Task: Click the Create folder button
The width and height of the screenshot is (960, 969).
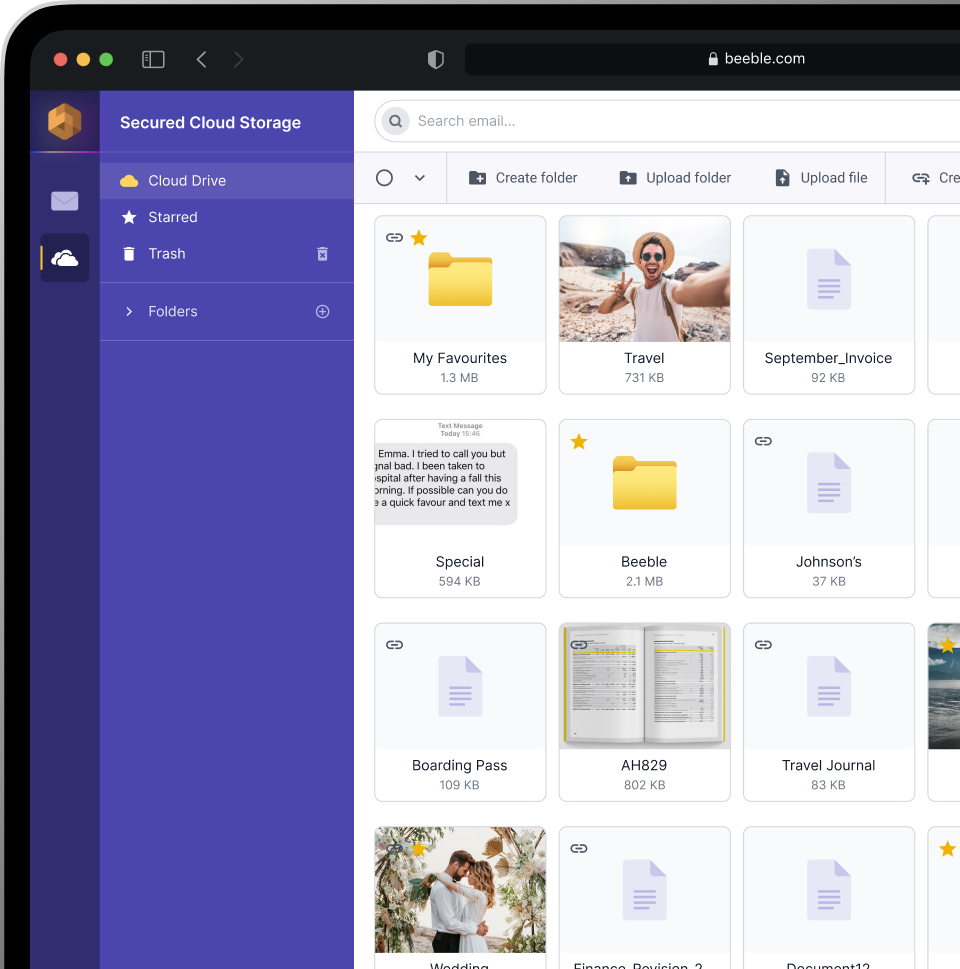Action: point(523,178)
